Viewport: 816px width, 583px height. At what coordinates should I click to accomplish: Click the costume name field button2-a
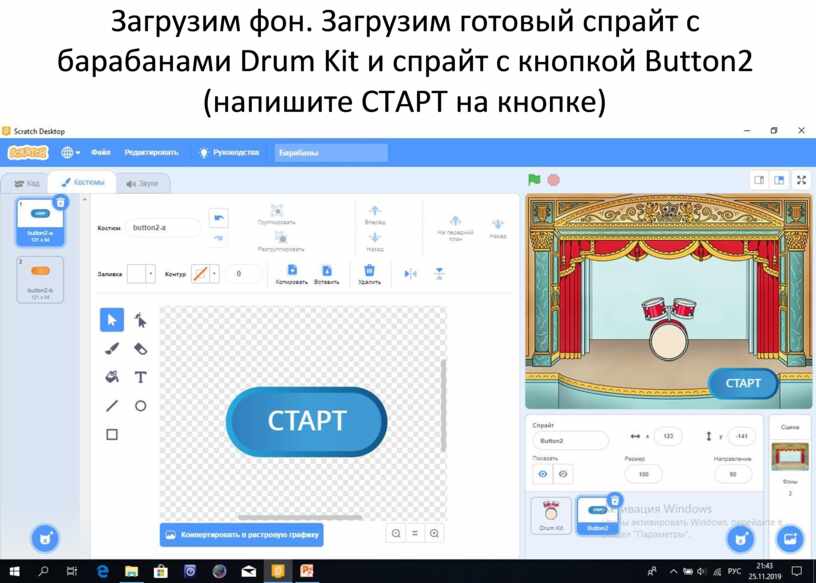pos(162,228)
